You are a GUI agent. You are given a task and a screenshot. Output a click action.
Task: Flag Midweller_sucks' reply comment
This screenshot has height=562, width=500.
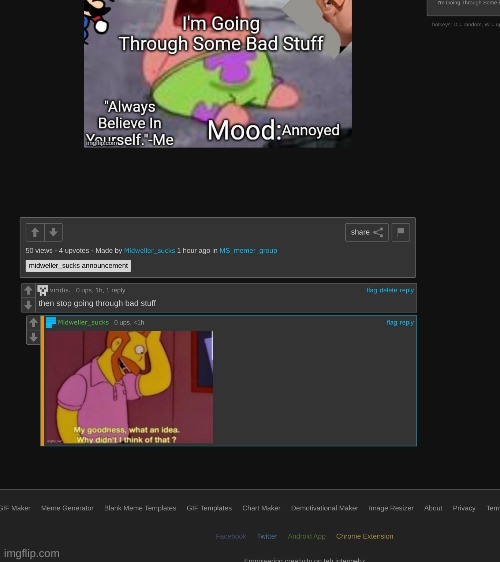(391, 323)
